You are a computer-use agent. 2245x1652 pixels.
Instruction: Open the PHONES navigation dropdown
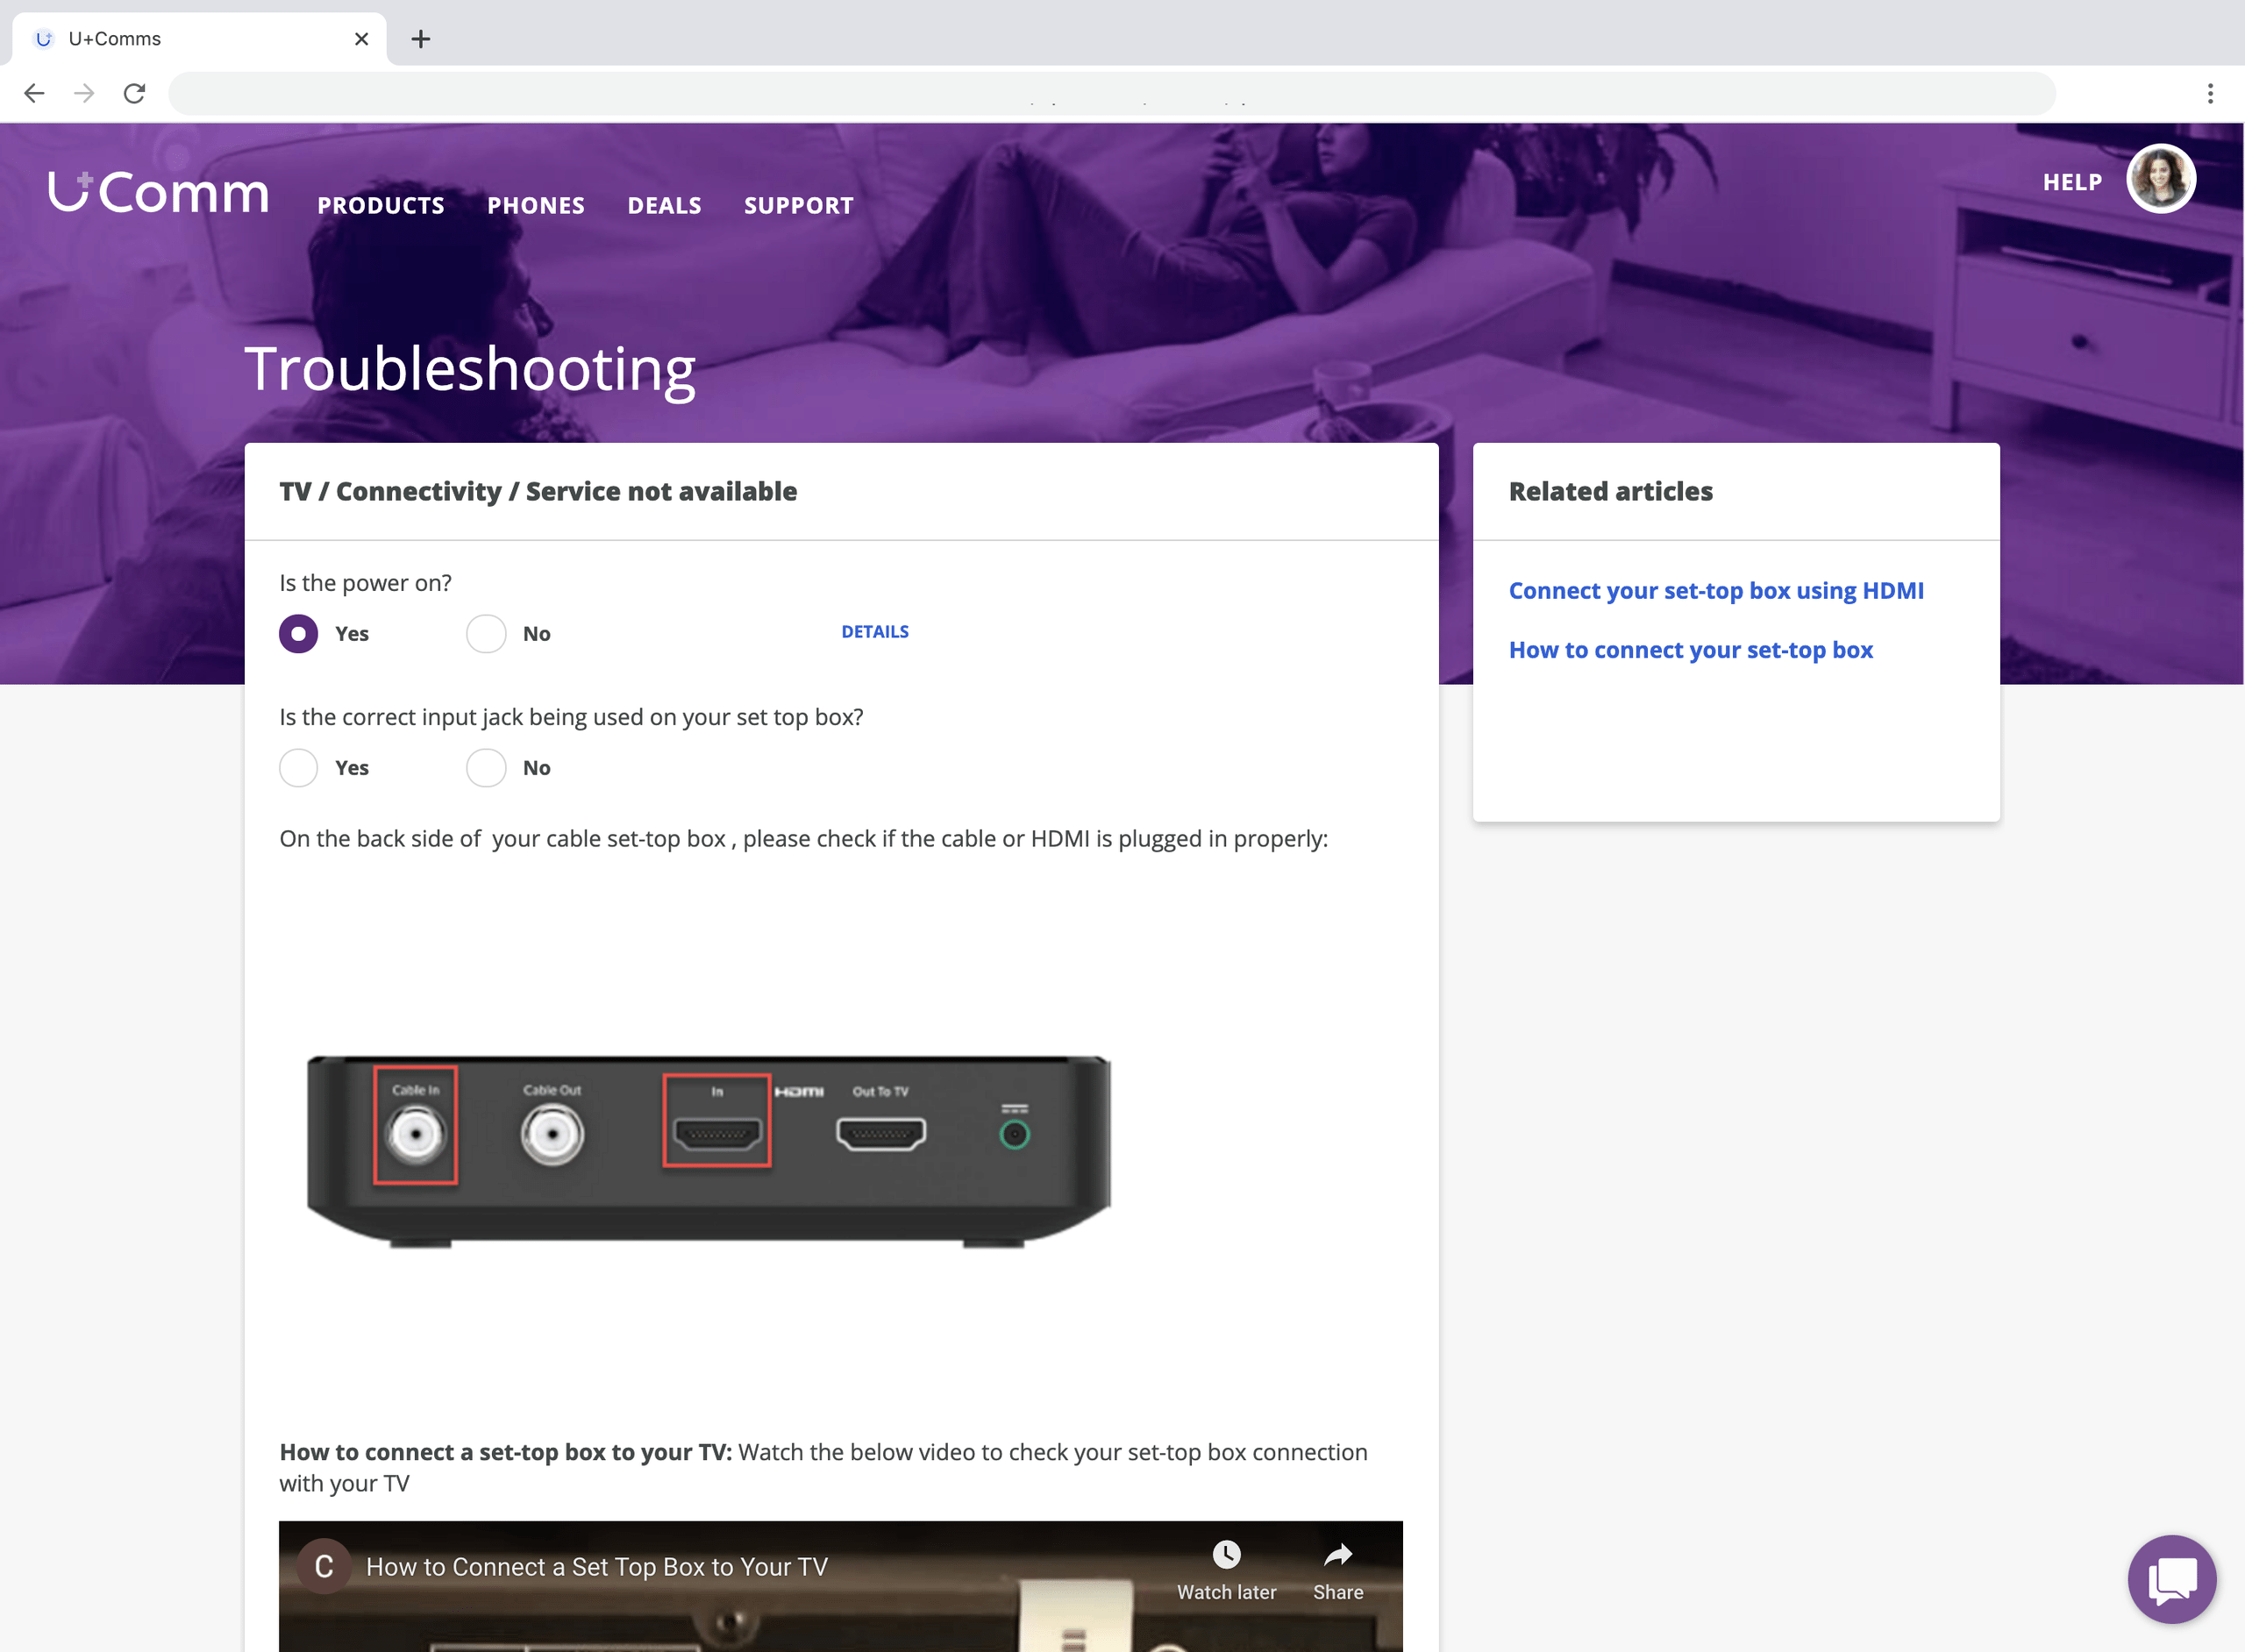[x=535, y=204]
